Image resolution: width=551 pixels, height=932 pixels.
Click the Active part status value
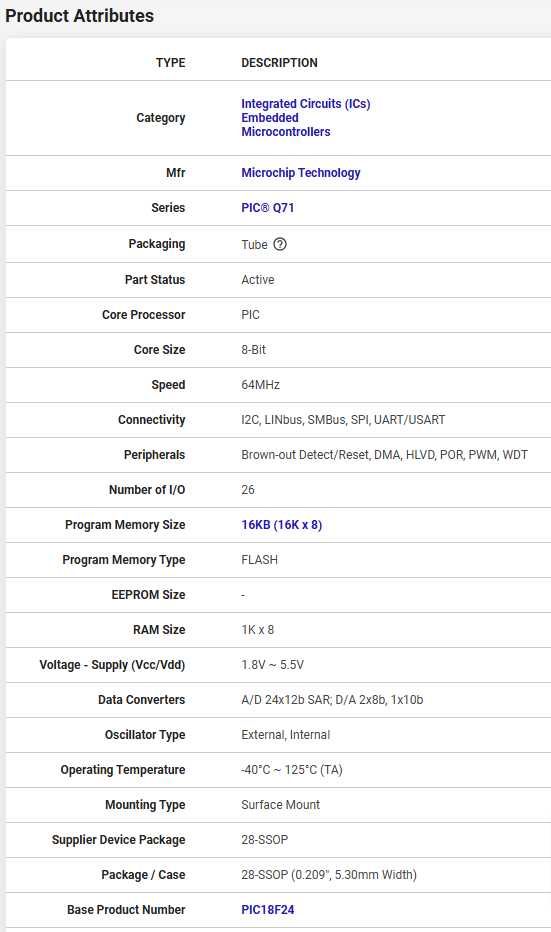click(x=258, y=279)
